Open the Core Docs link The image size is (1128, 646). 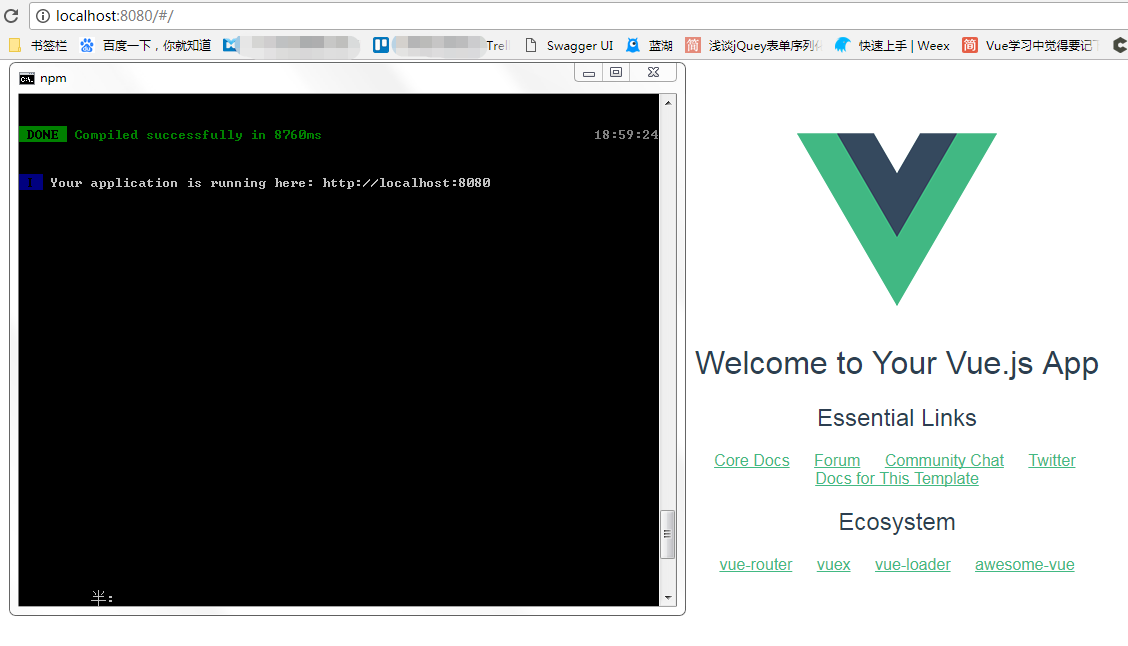coord(751,460)
